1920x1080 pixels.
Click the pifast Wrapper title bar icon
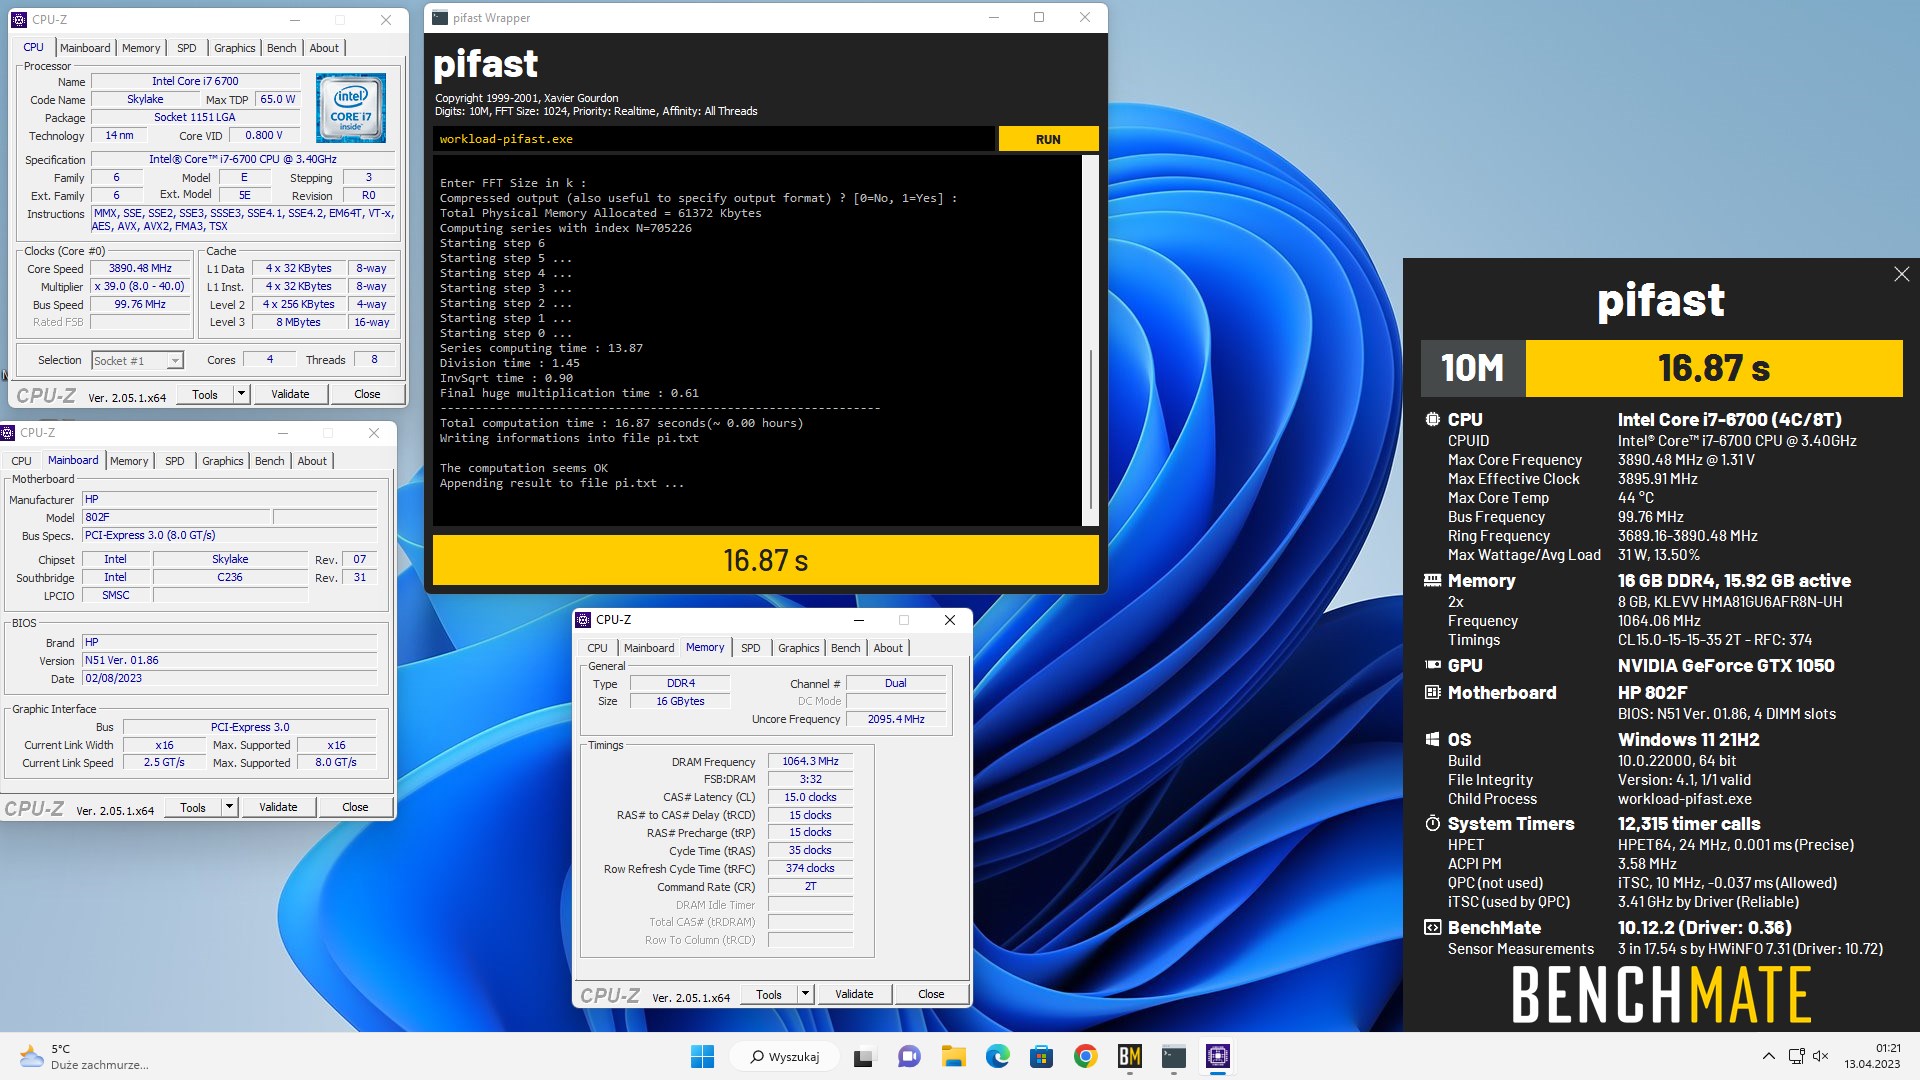point(440,18)
